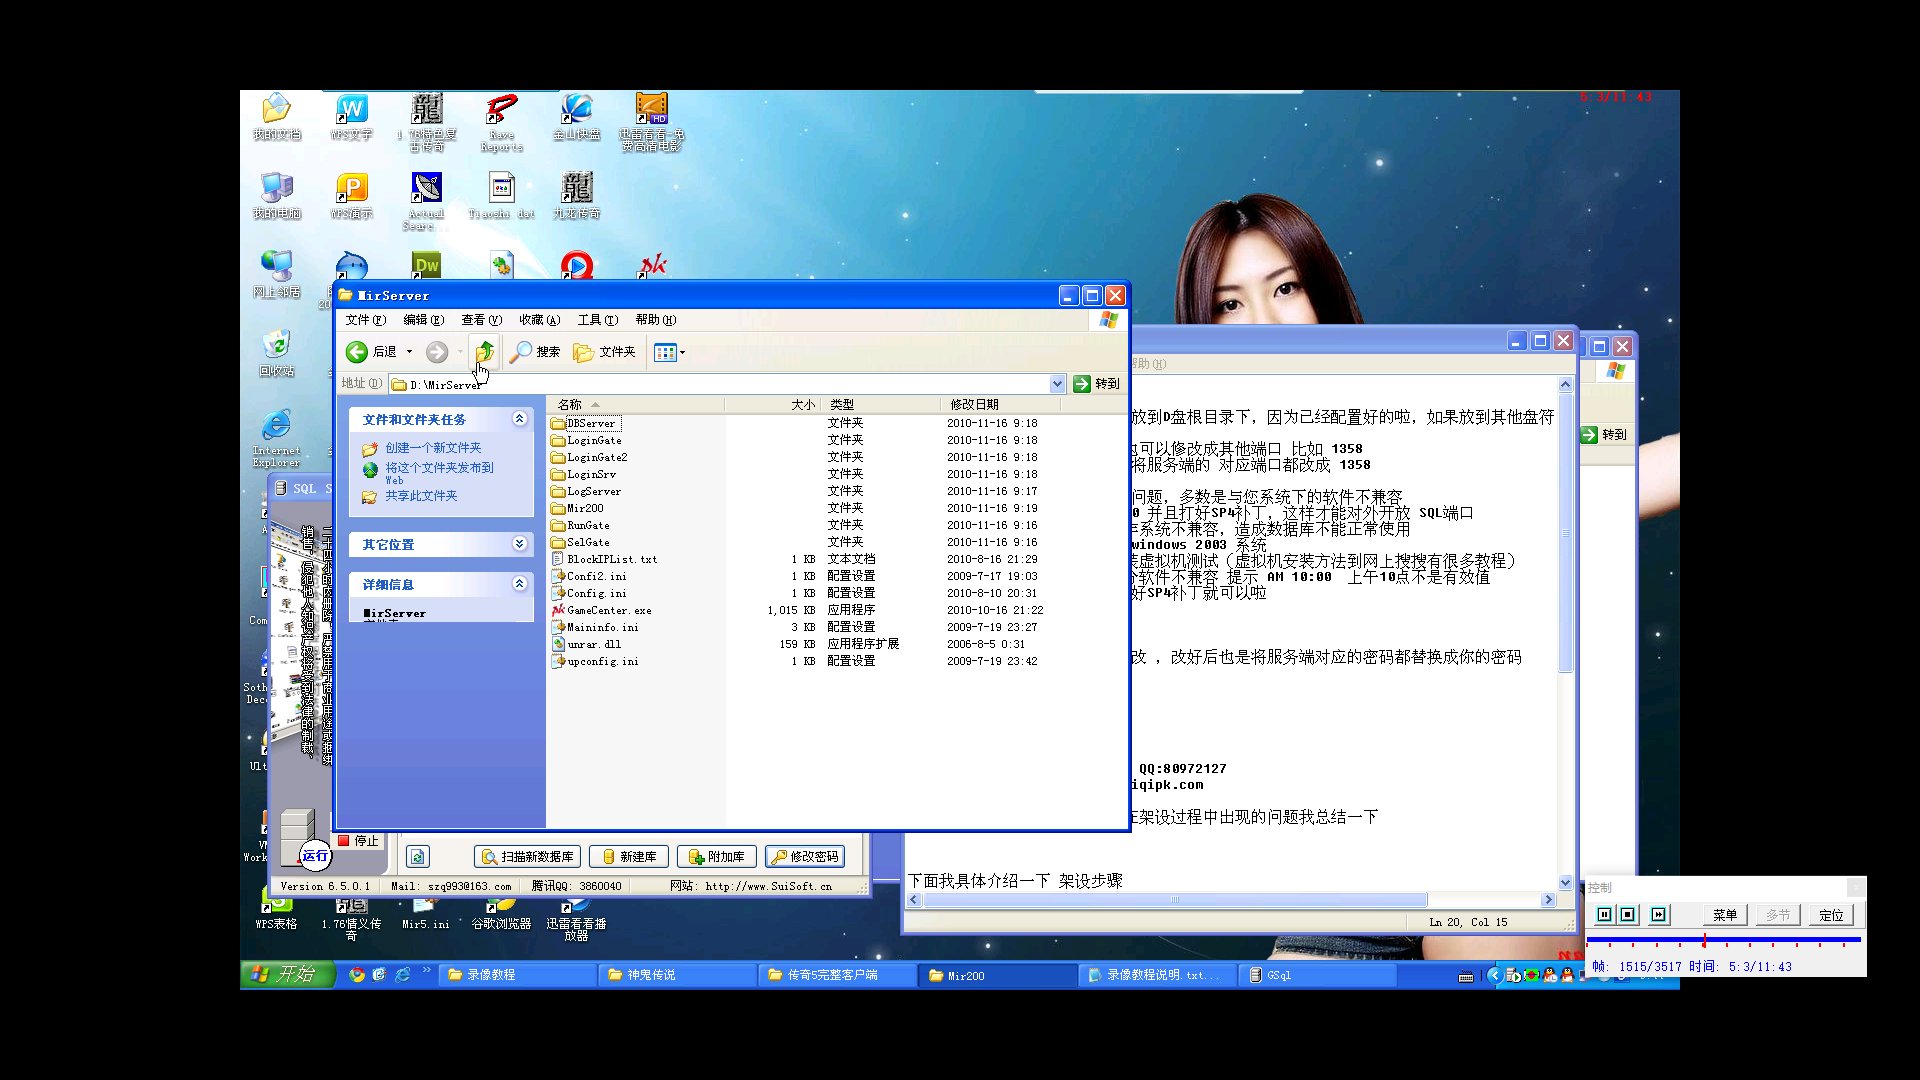Fast-forward in 控制 panel

(1659, 914)
